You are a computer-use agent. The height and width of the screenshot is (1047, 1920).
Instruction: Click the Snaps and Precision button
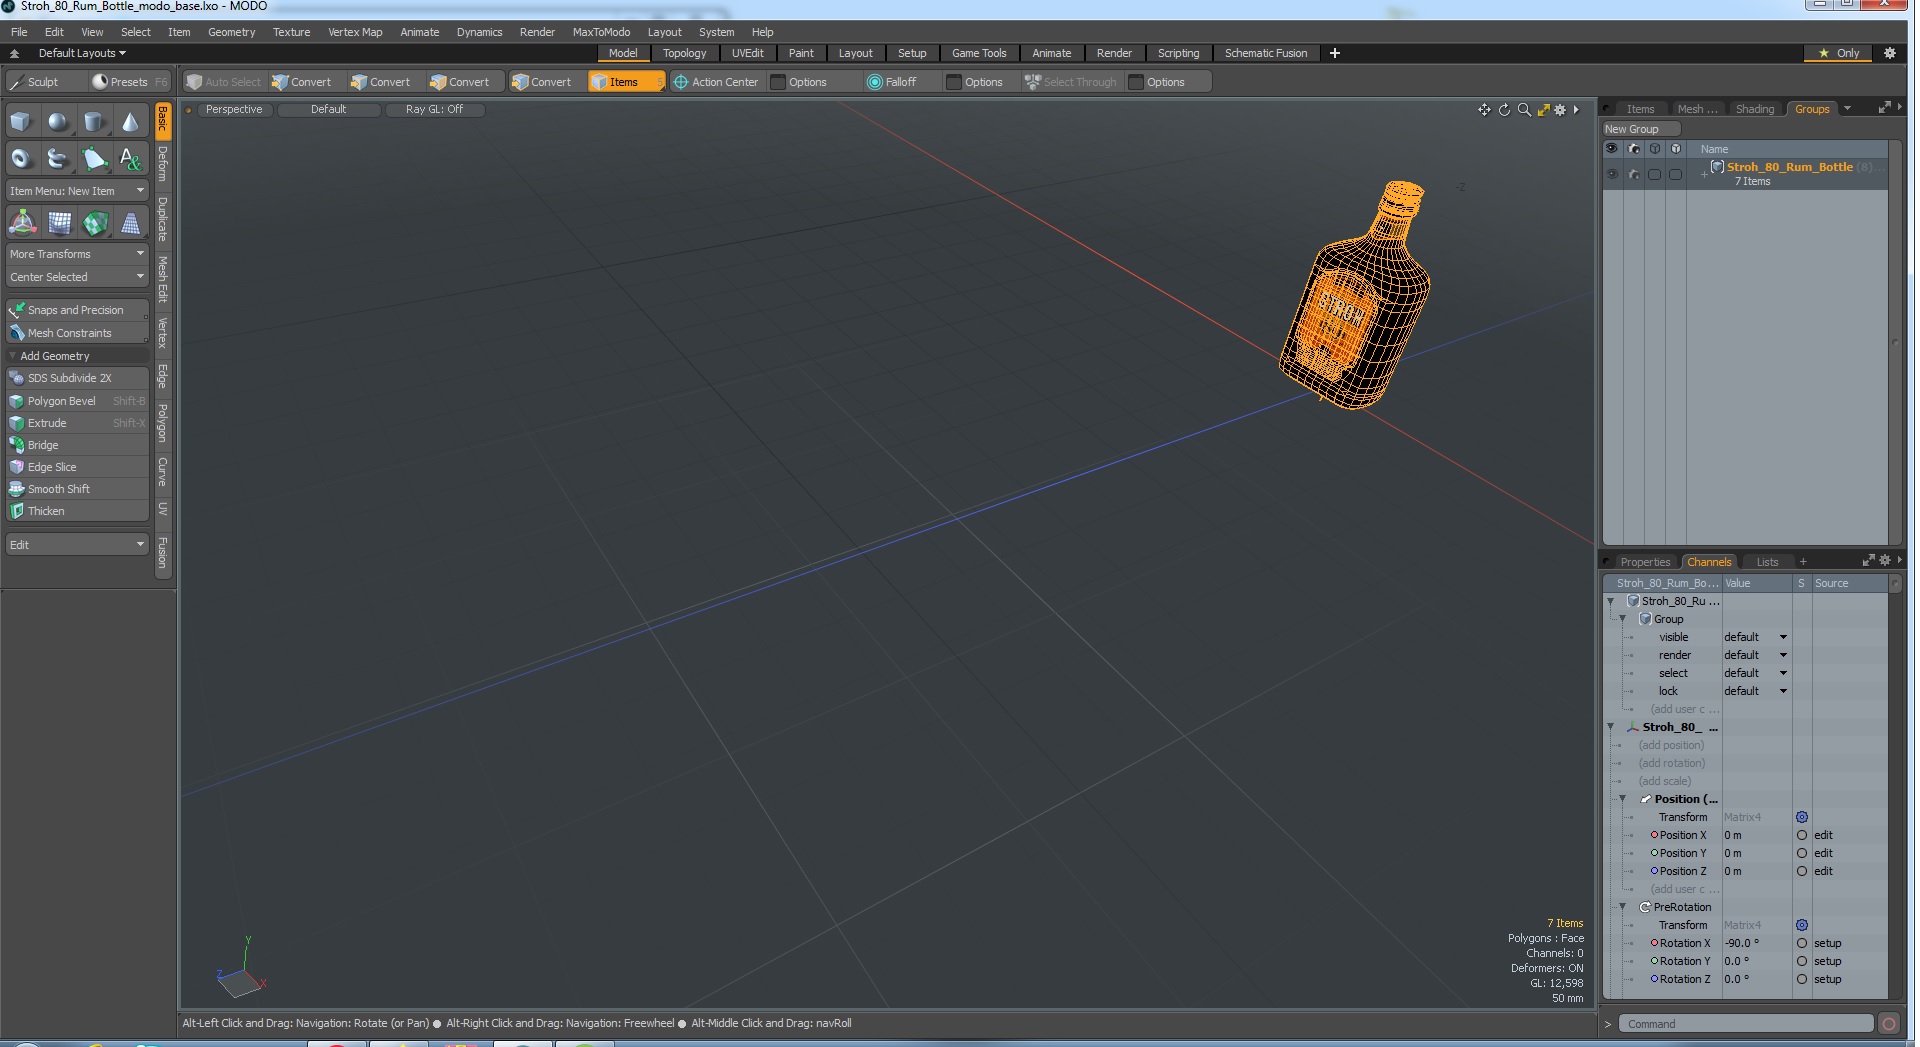[77, 310]
